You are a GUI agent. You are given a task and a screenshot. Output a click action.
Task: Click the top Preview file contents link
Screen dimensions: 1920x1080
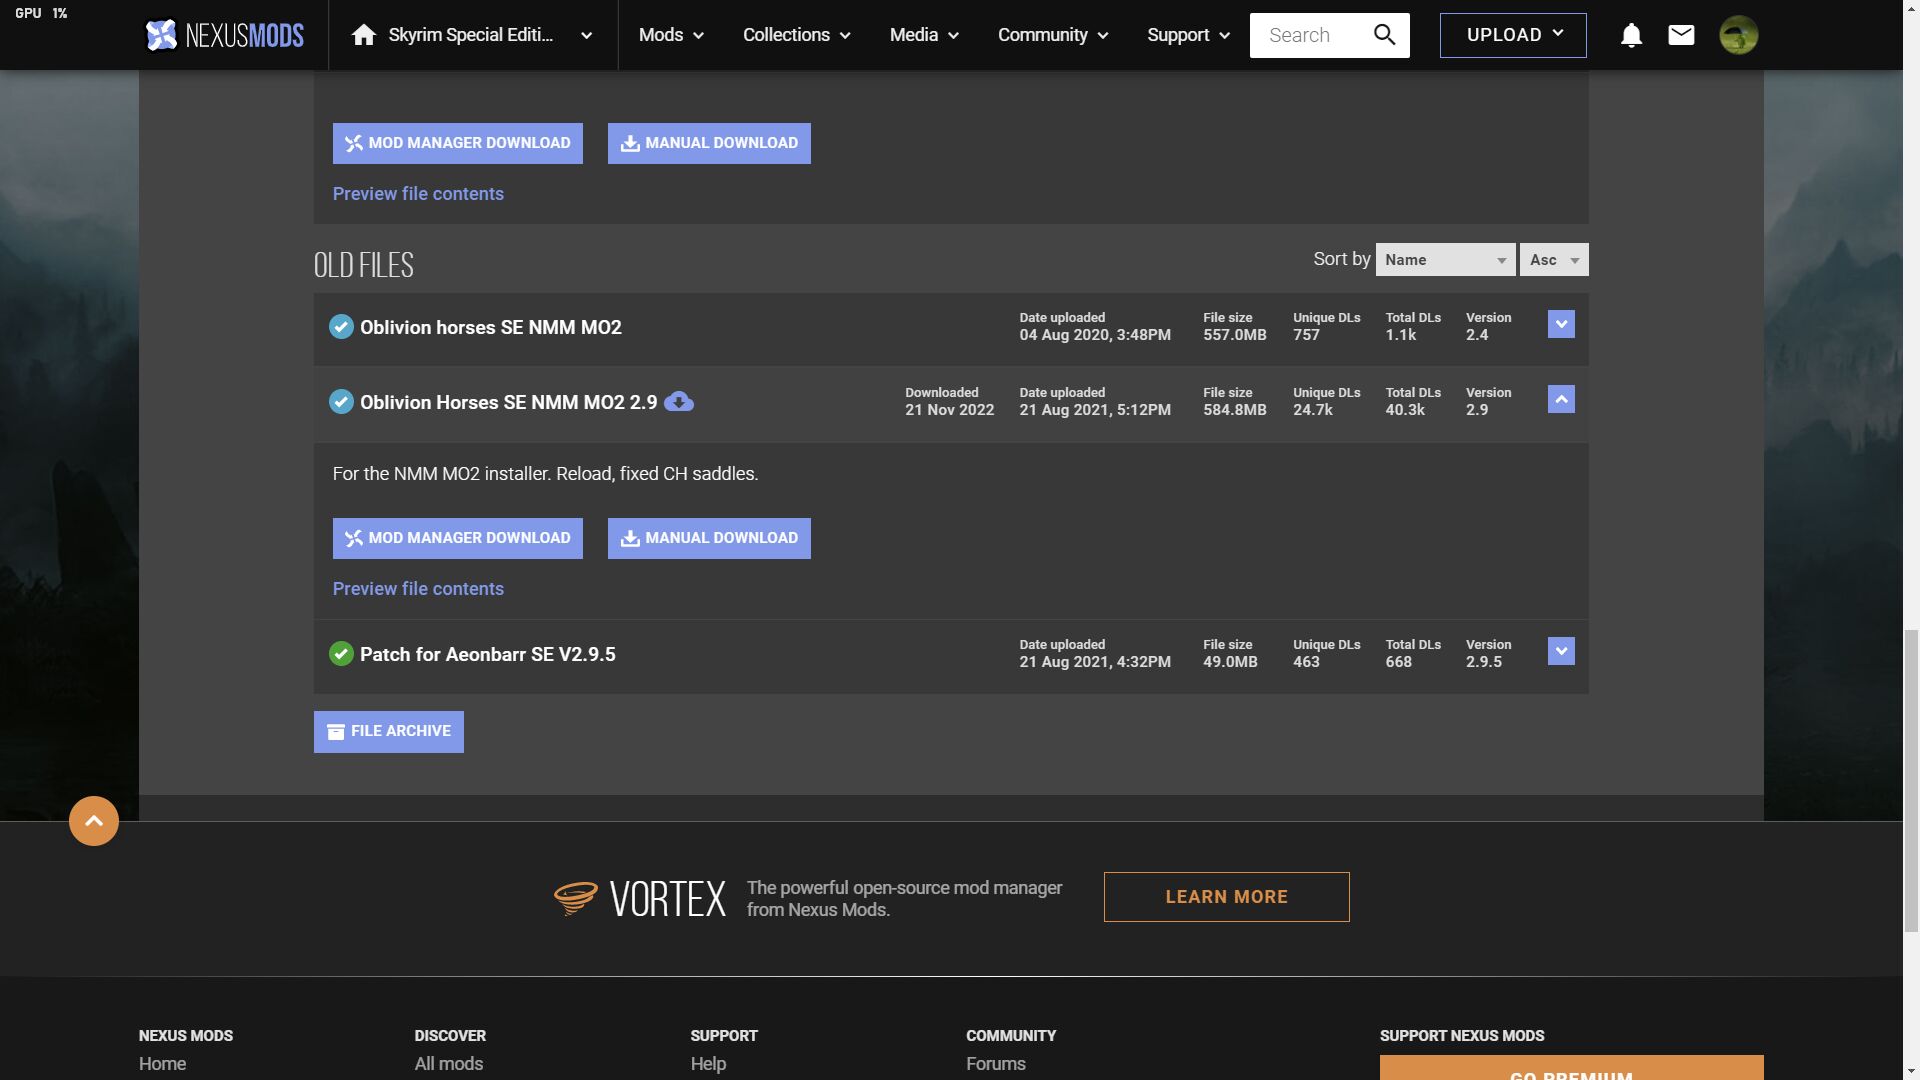click(x=418, y=194)
